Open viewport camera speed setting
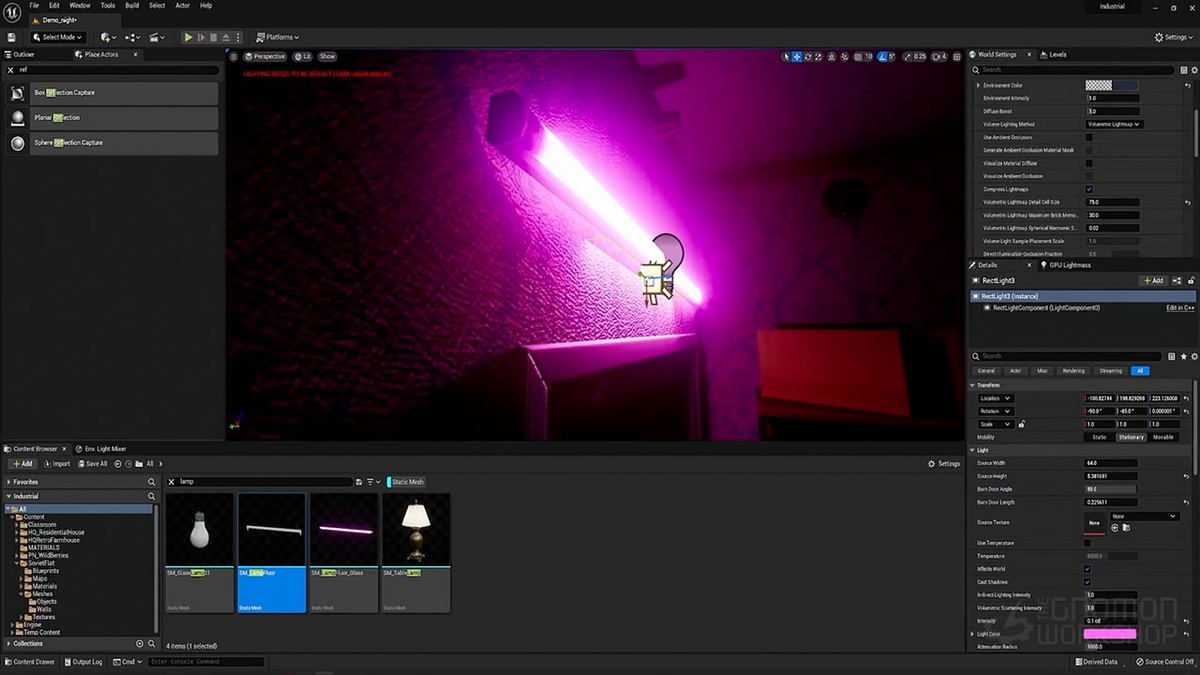This screenshot has width=1200, height=675. point(937,56)
